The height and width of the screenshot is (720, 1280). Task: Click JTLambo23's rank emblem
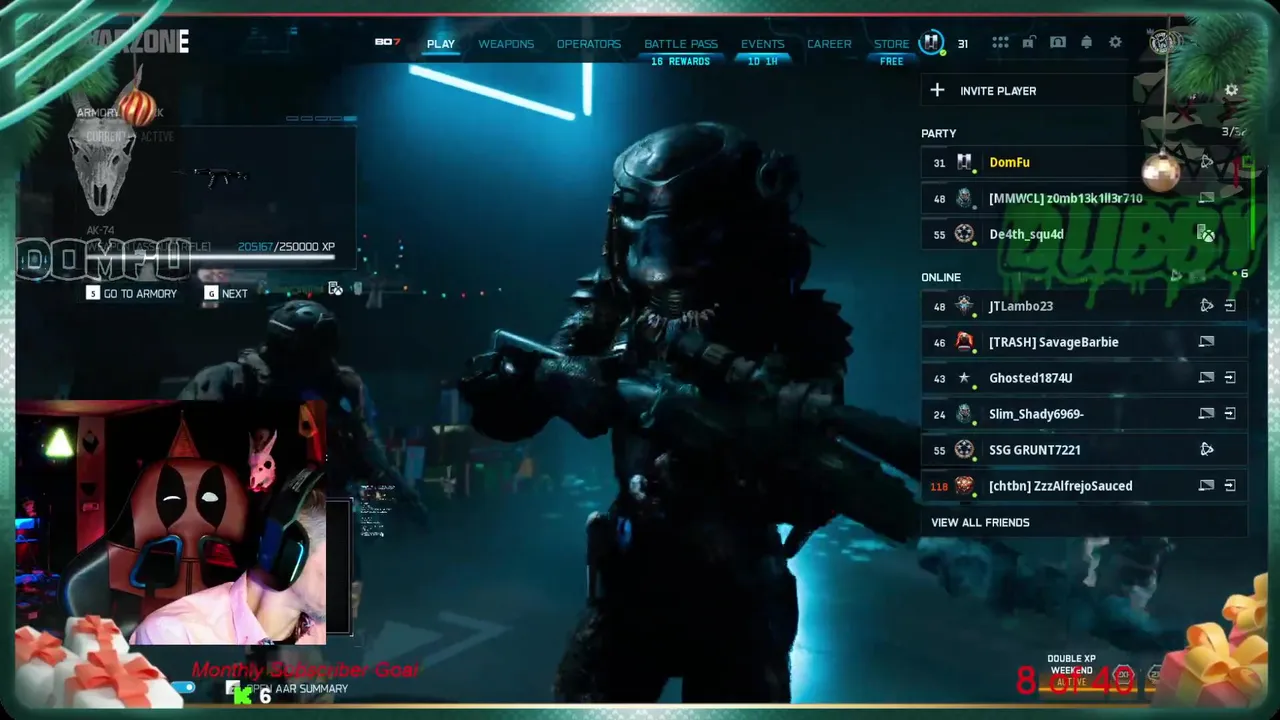[964, 306]
